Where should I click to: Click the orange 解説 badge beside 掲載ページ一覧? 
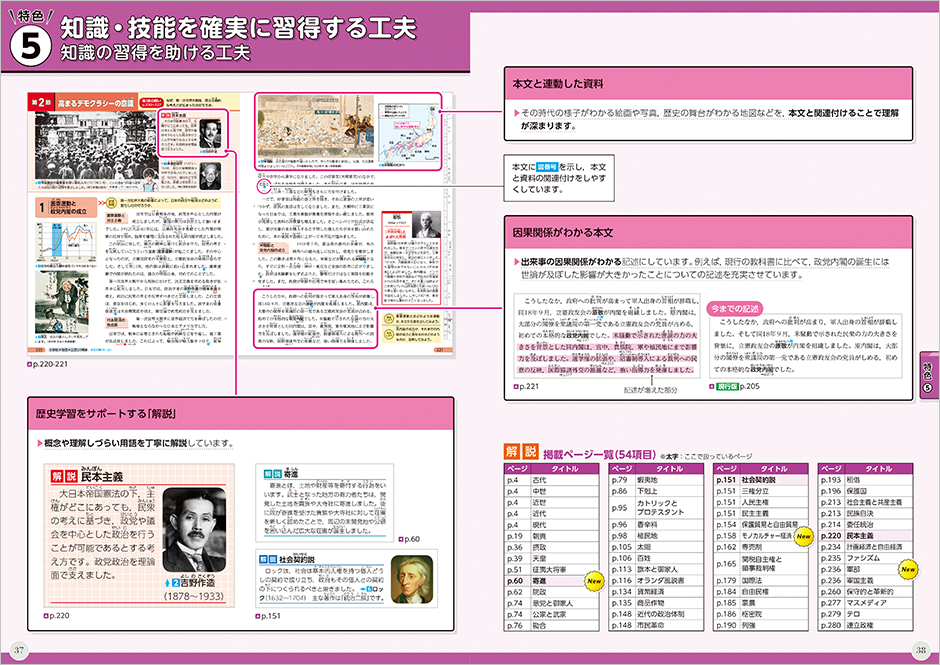click(x=520, y=452)
